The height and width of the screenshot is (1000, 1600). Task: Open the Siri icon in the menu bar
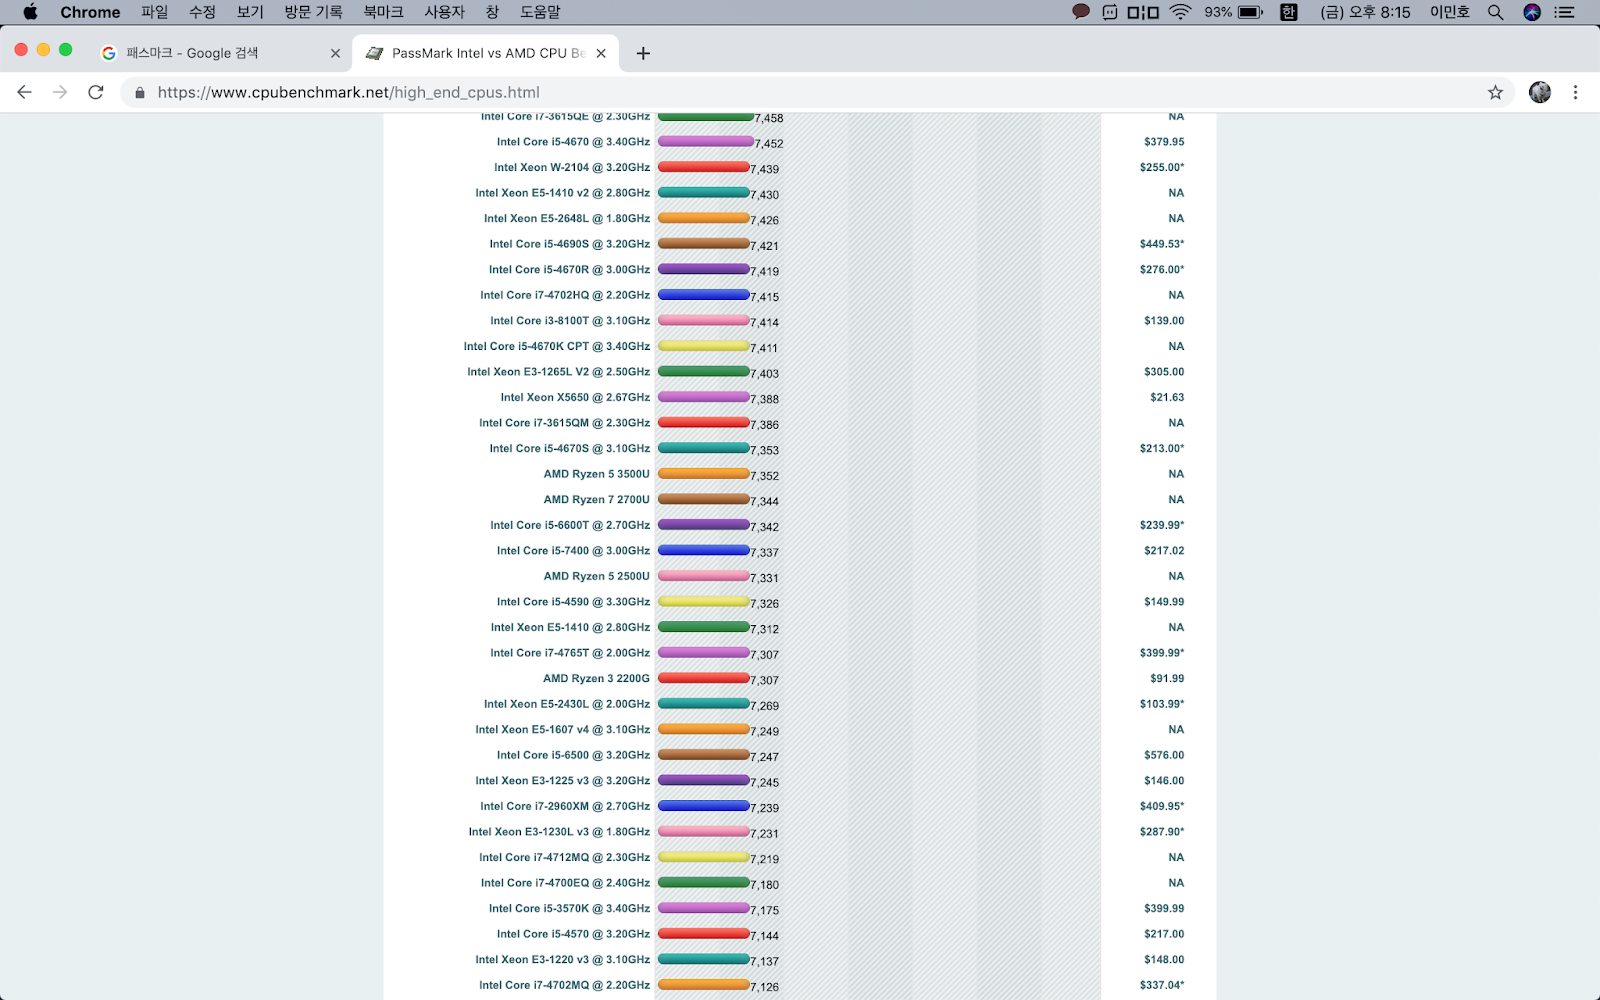(1532, 12)
